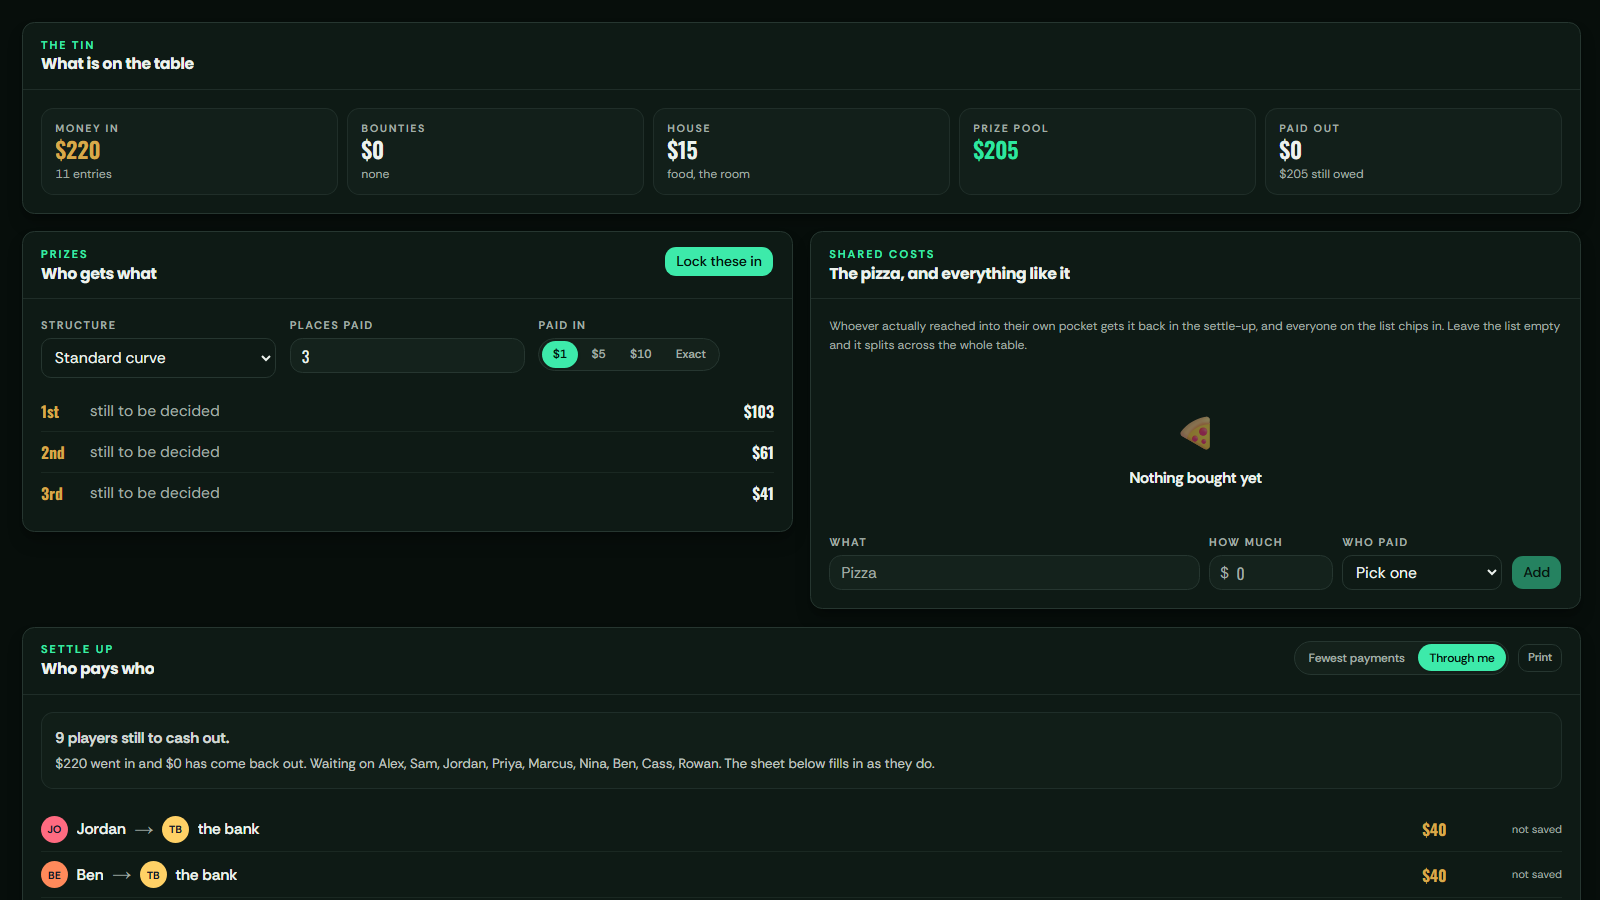
Task: Select the $10 rounding option
Action: coord(641,354)
